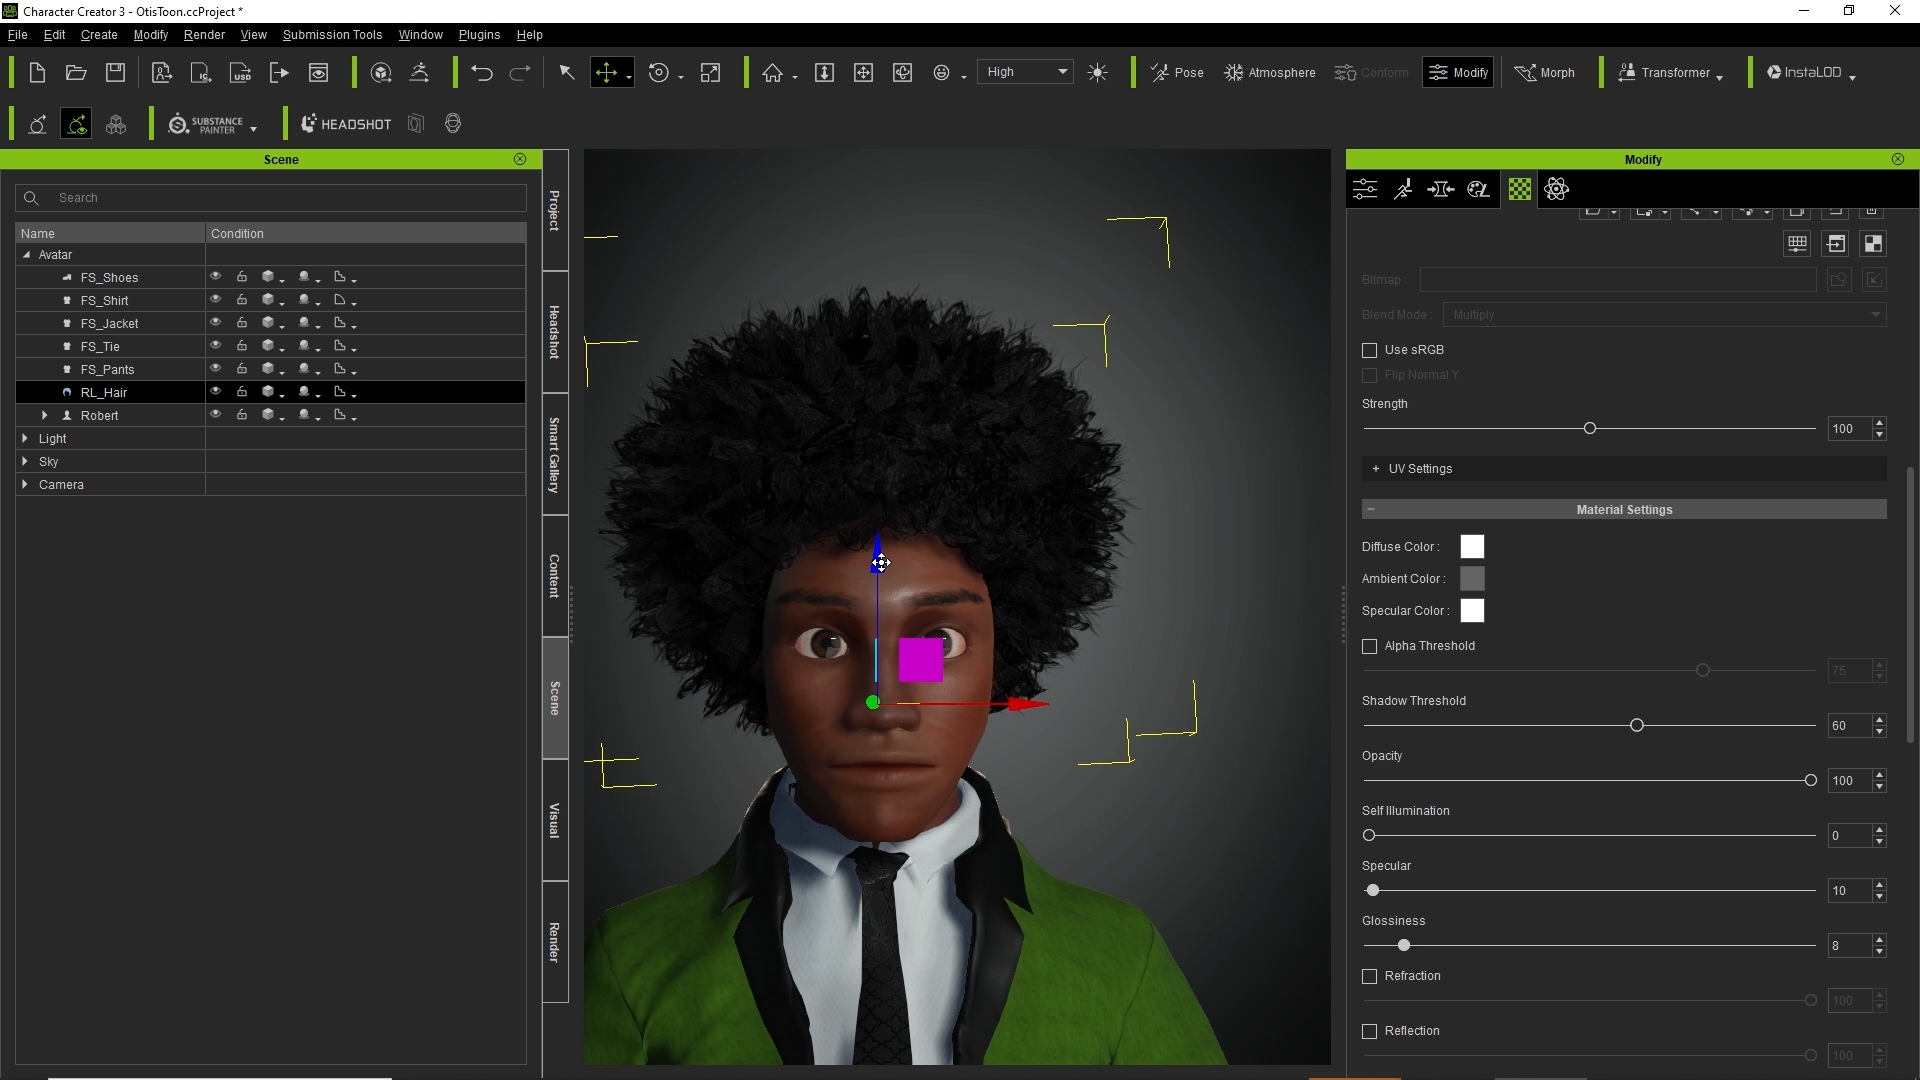1920x1080 pixels.
Task: Export to USD format
Action: (240, 73)
